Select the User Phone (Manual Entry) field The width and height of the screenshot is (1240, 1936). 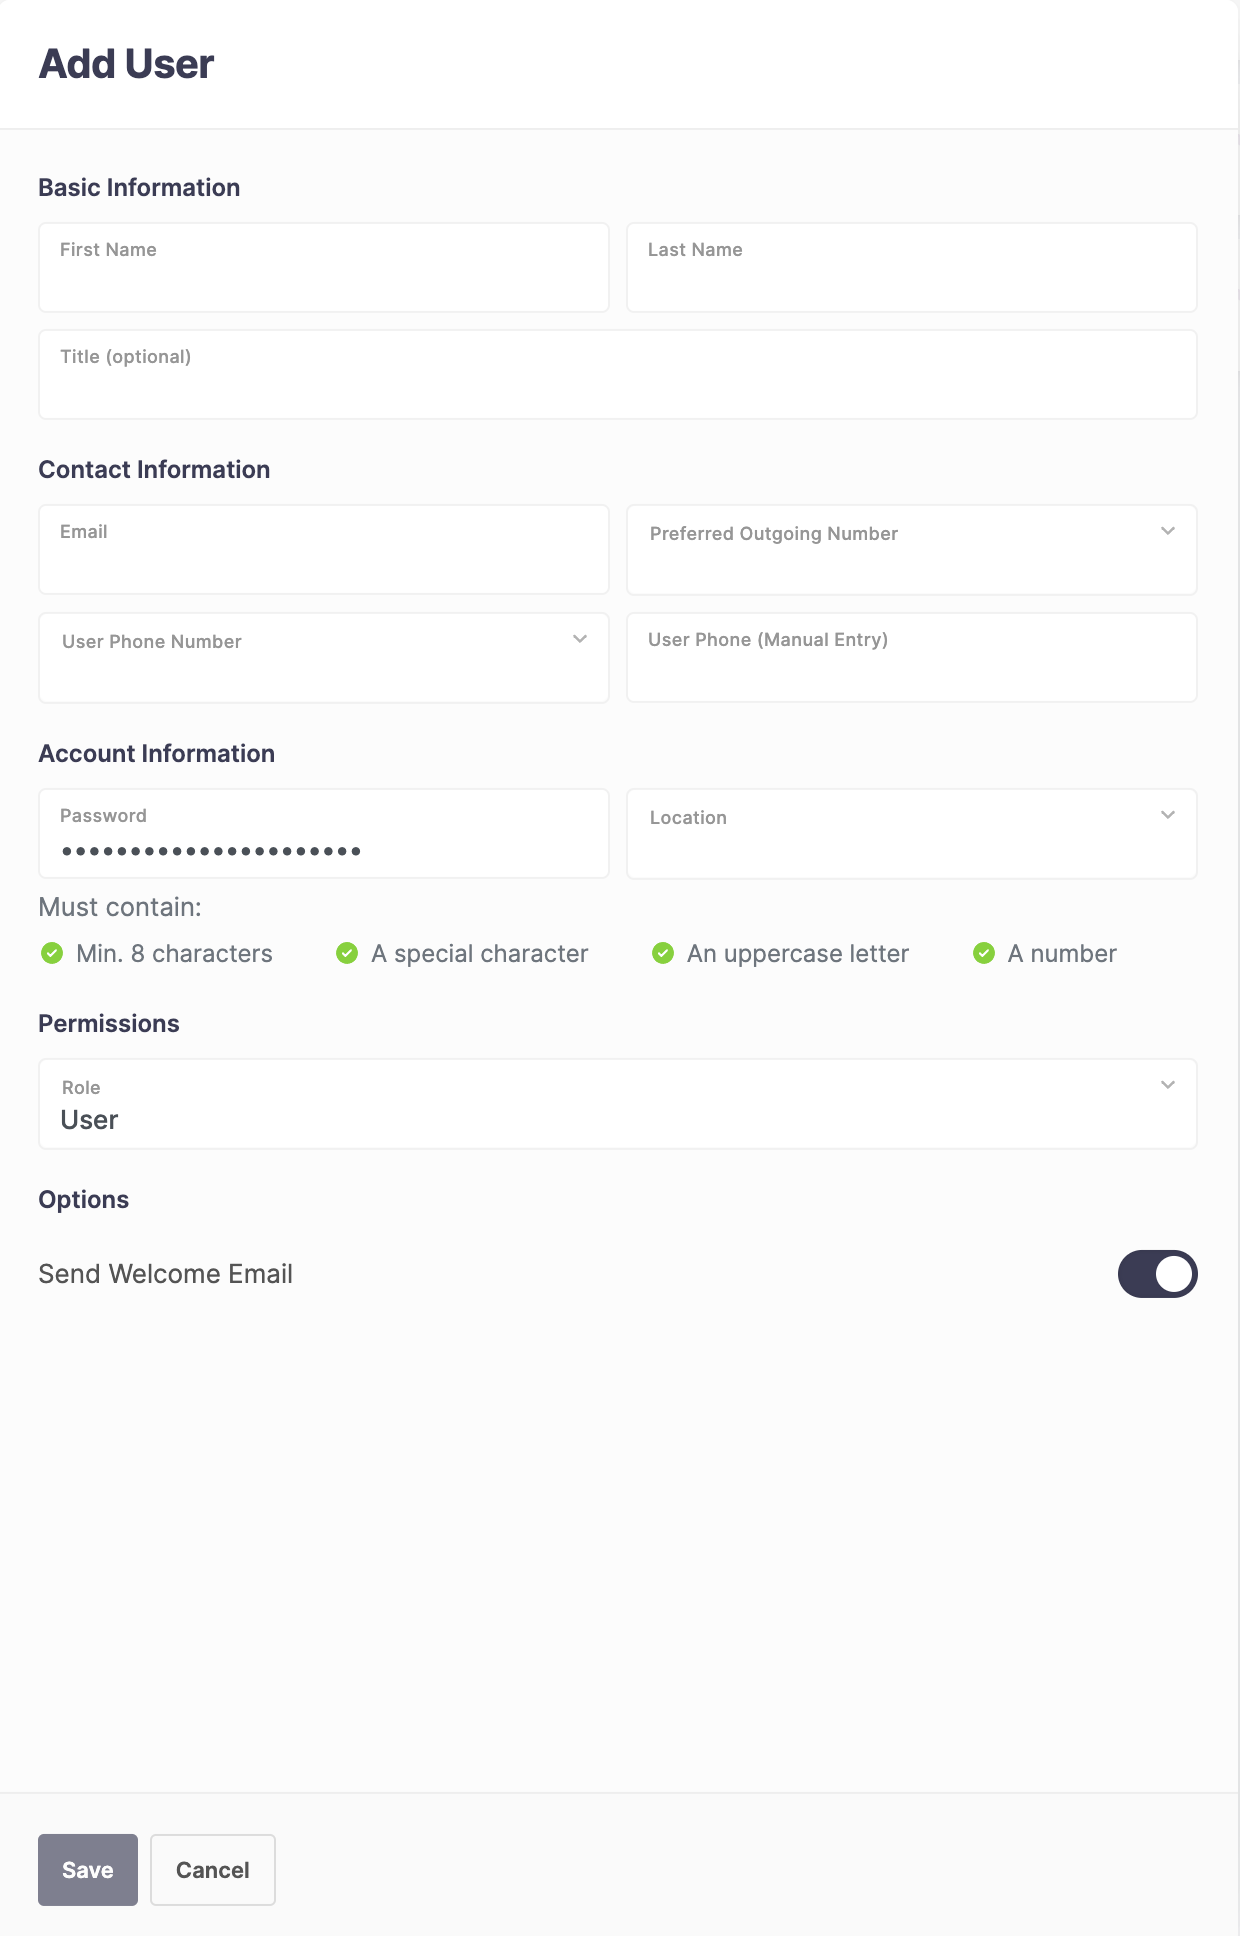[x=912, y=658]
